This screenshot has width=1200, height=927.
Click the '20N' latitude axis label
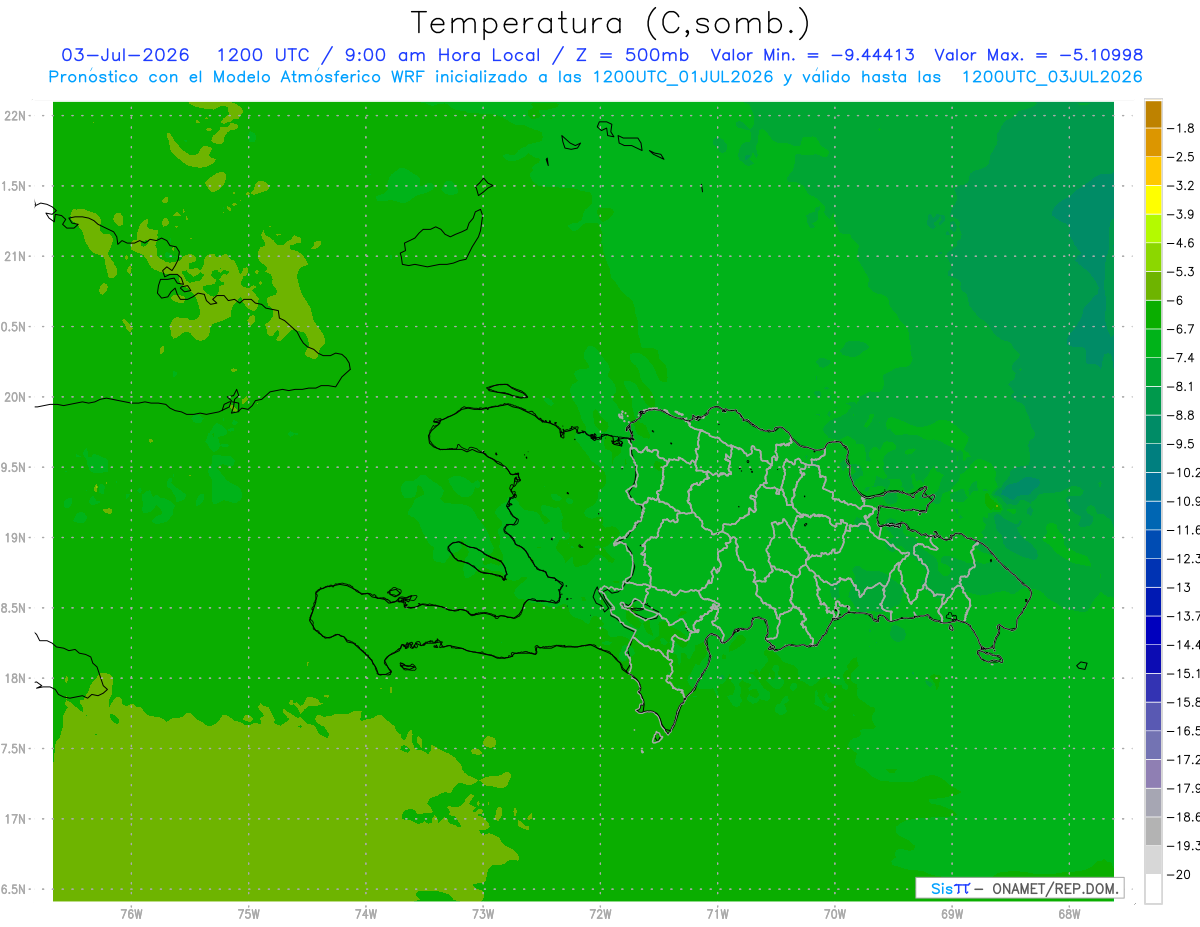click(x=15, y=398)
